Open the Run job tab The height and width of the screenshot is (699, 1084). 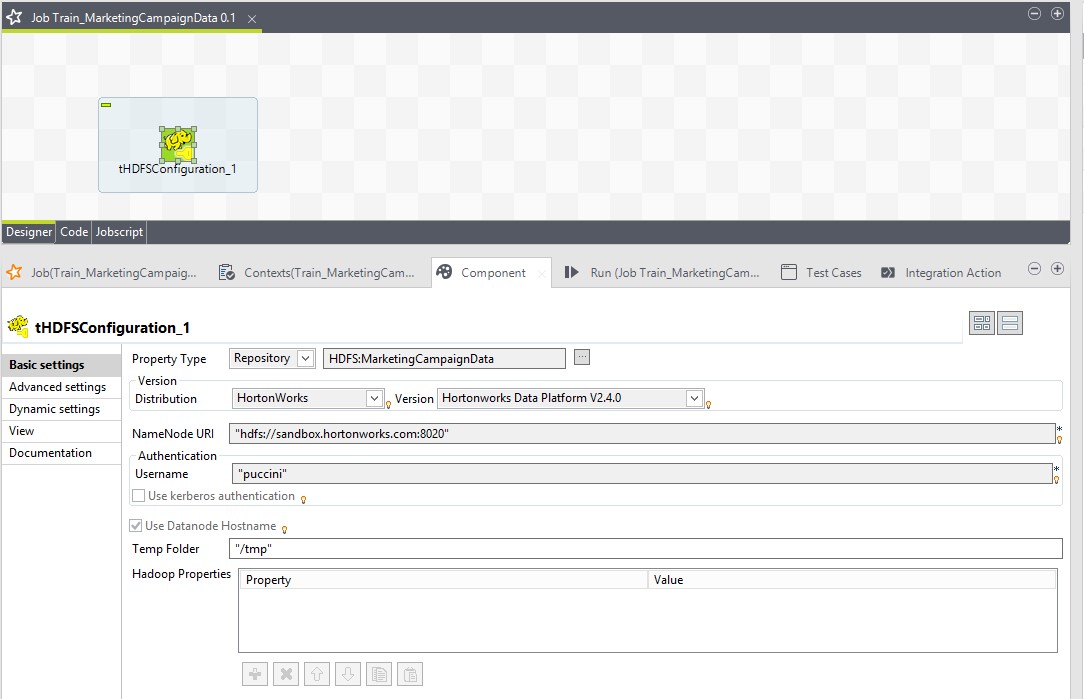coord(662,272)
